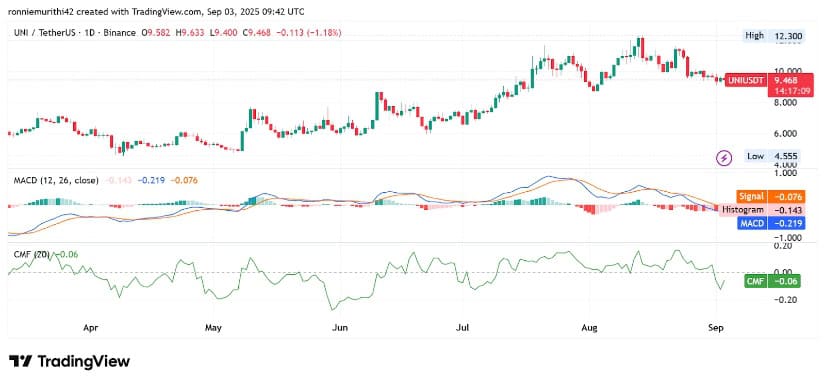Click the TradingView logo

pos(69,361)
